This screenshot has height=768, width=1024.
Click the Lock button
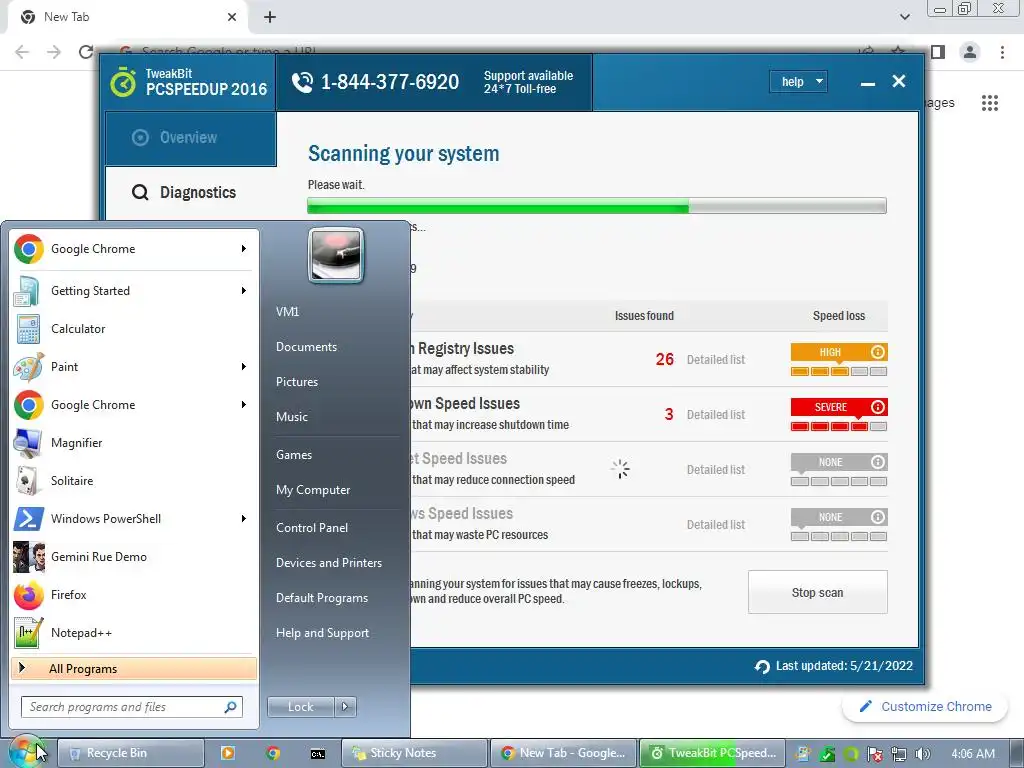(300, 707)
